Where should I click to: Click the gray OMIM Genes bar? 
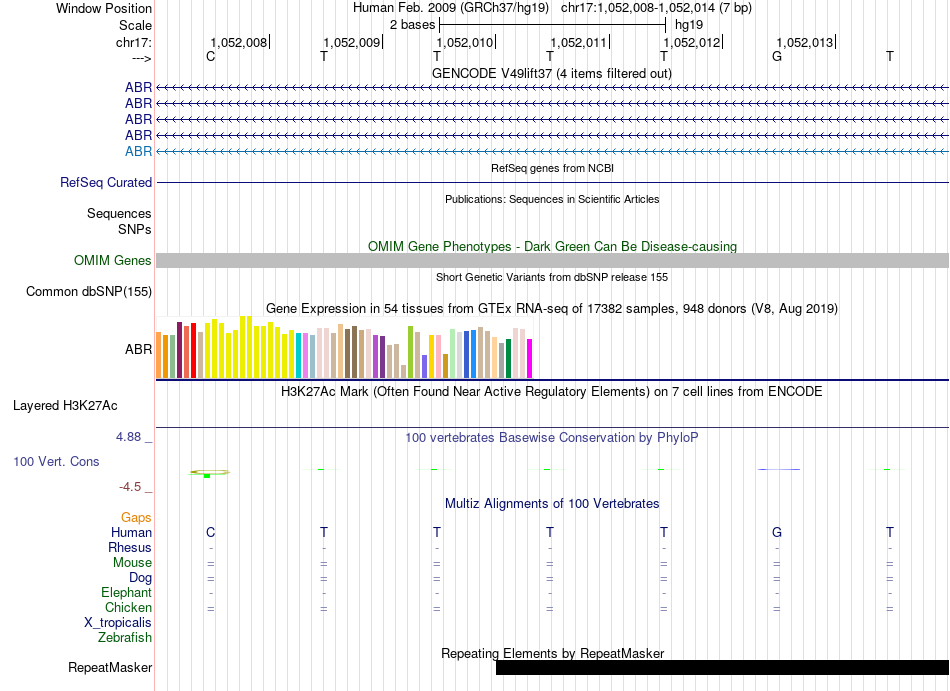click(552, 260)
